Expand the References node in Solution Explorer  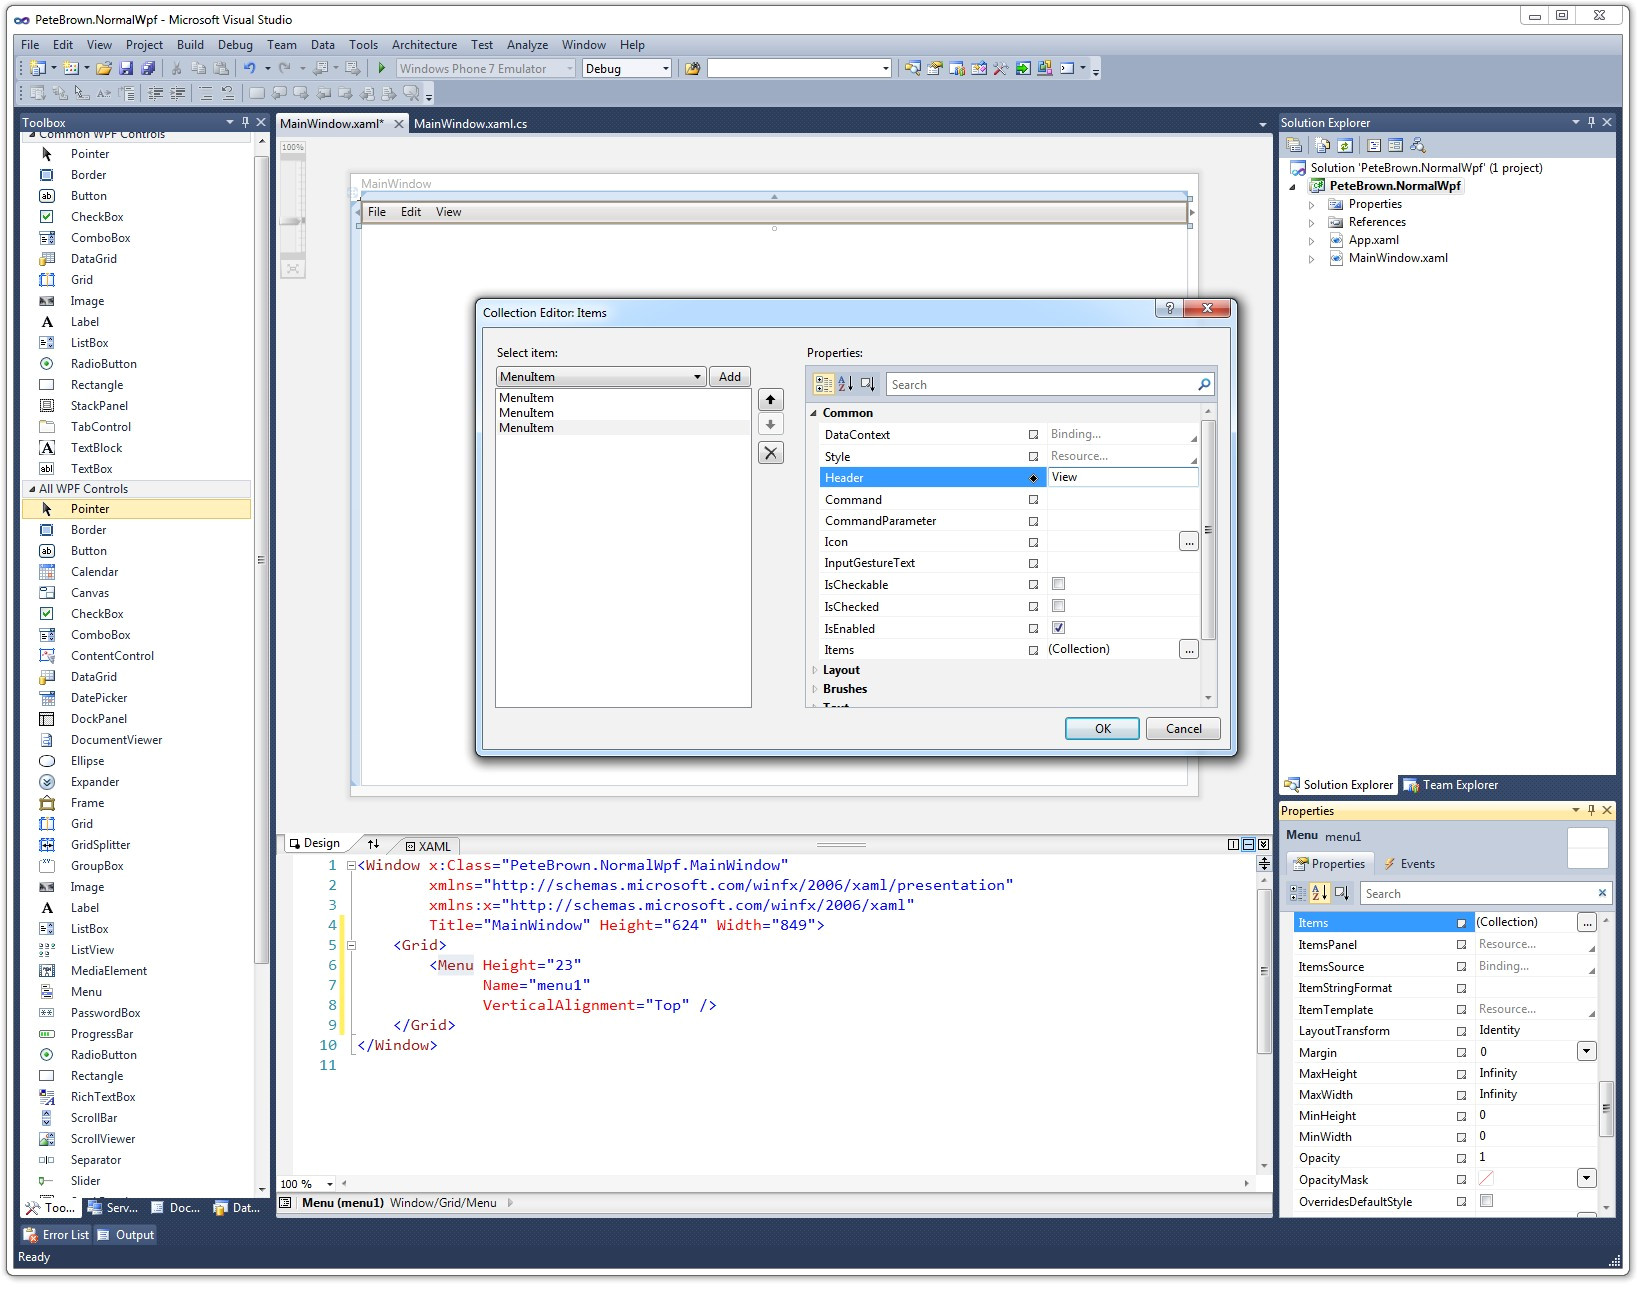point(1311,223)
